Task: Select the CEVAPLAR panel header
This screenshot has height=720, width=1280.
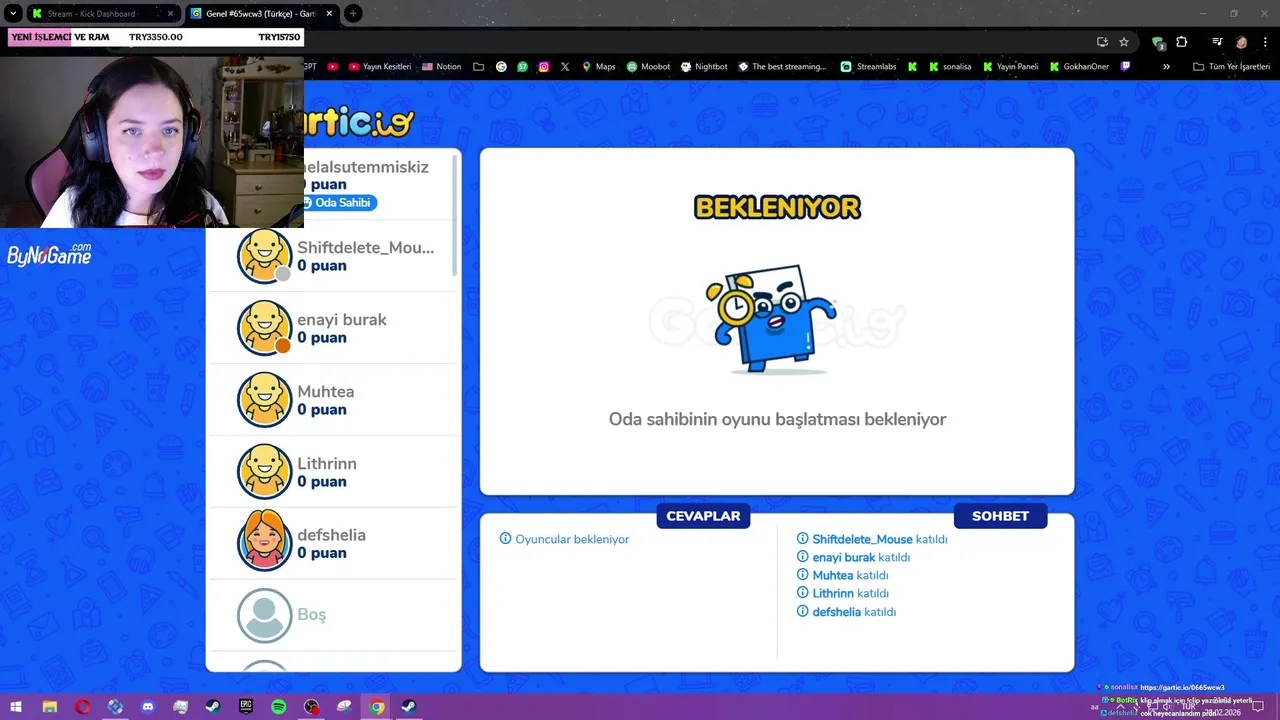Action: tap(703, 516)
